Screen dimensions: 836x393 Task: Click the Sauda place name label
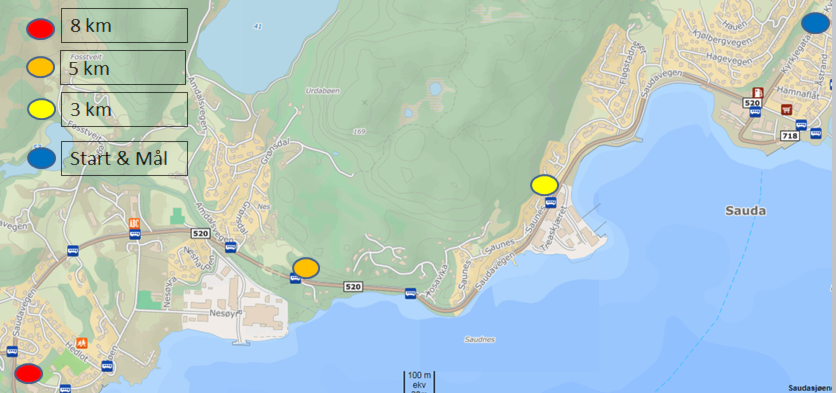point(745,211)
